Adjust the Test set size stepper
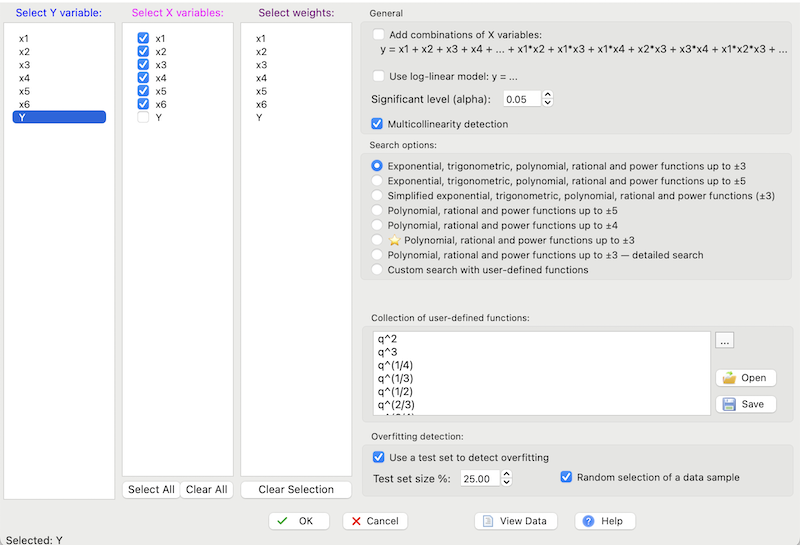This screenshot has width=800, height=545. pyautogui.click(x=506, y=478)
